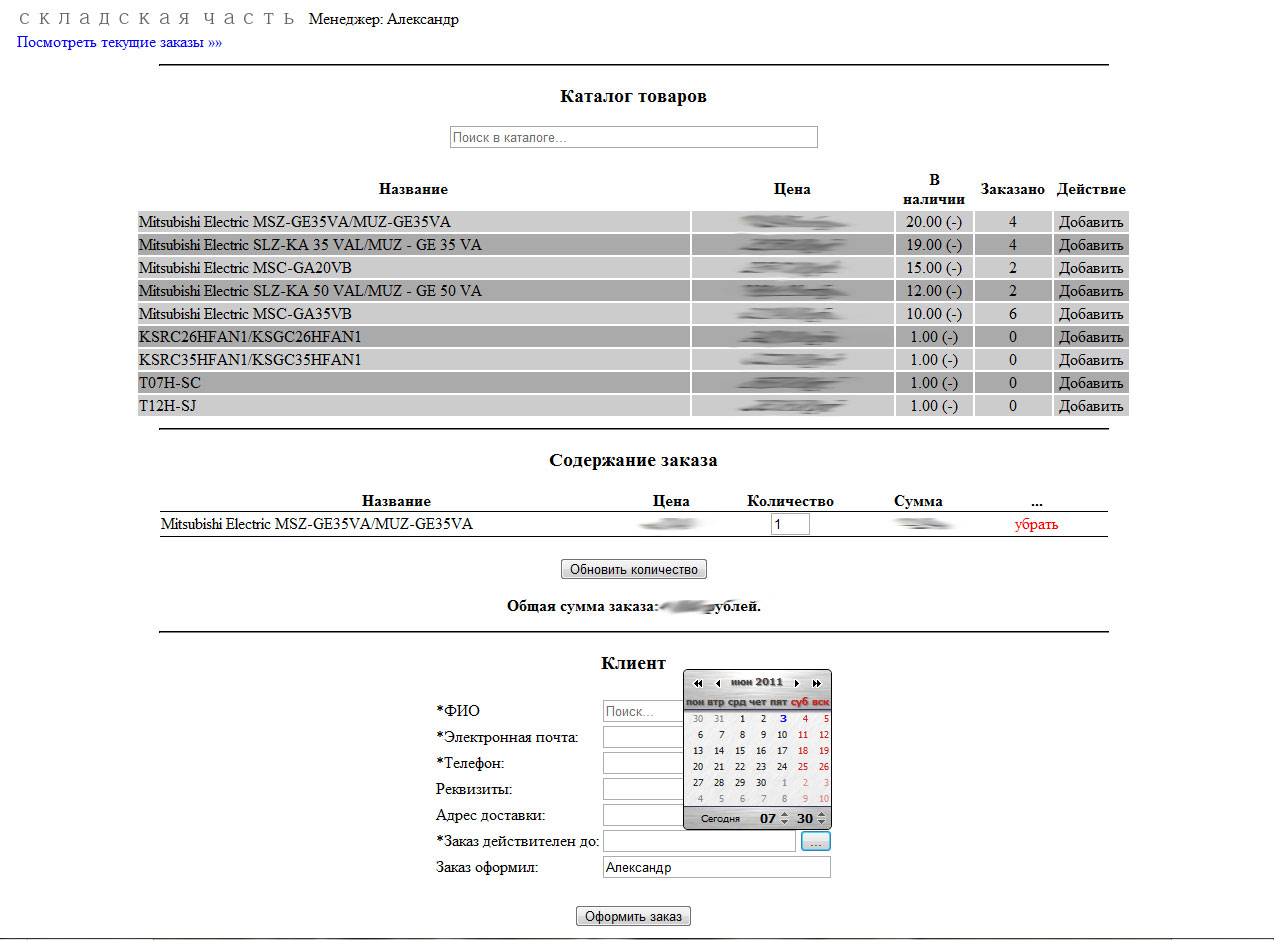Go to previous month in calendar

pyautogui.click(x=717, y=682)
